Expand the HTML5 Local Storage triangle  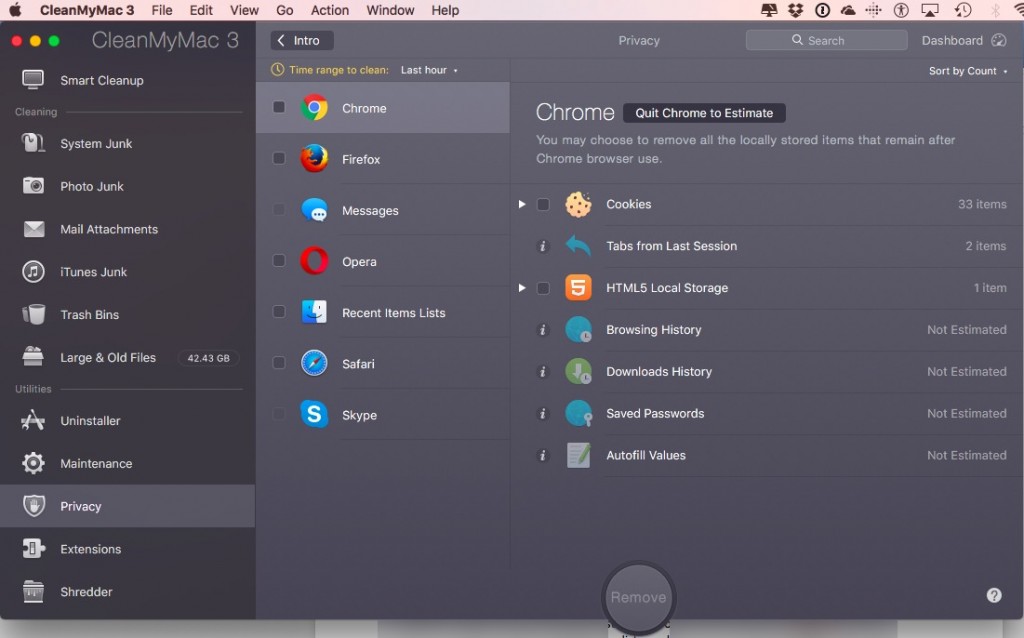pyautogui.click(x=522, y=288)
